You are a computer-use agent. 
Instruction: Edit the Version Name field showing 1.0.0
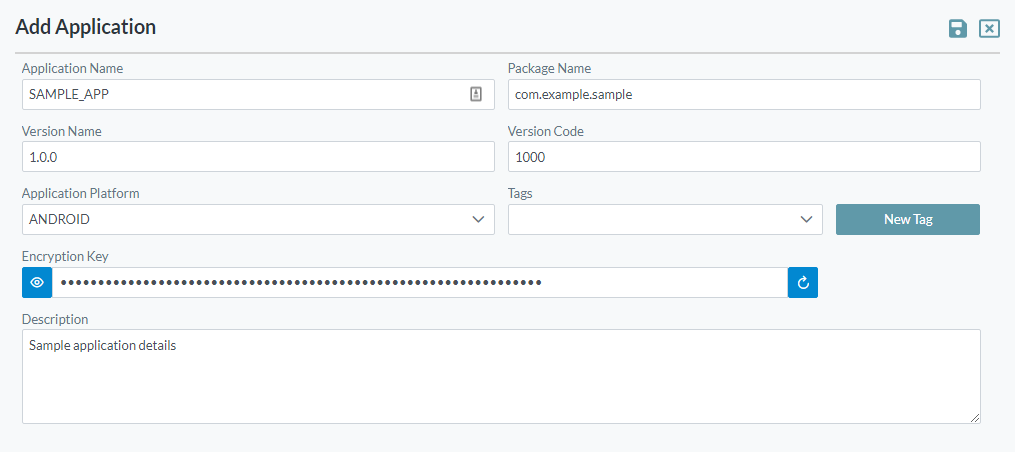point(257,157)
